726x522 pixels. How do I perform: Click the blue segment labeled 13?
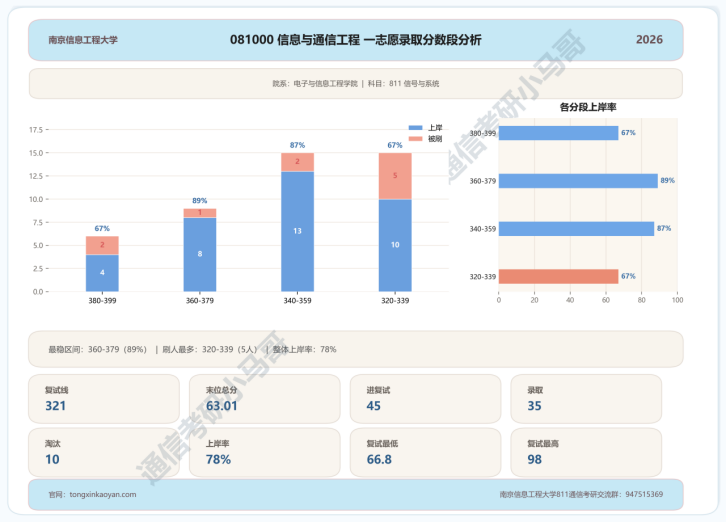point(297,231)
